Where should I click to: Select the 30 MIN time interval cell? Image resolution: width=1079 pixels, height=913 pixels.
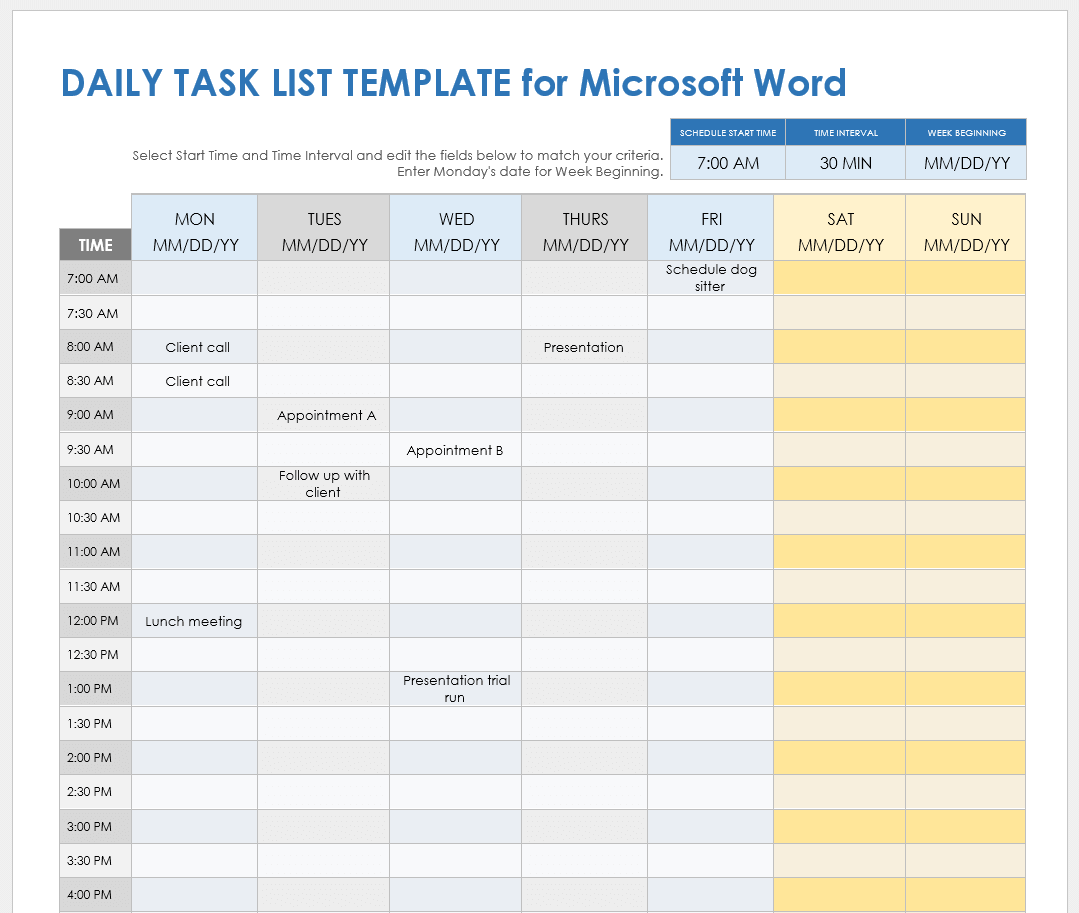pyautogui.click(x=845, y=162)
